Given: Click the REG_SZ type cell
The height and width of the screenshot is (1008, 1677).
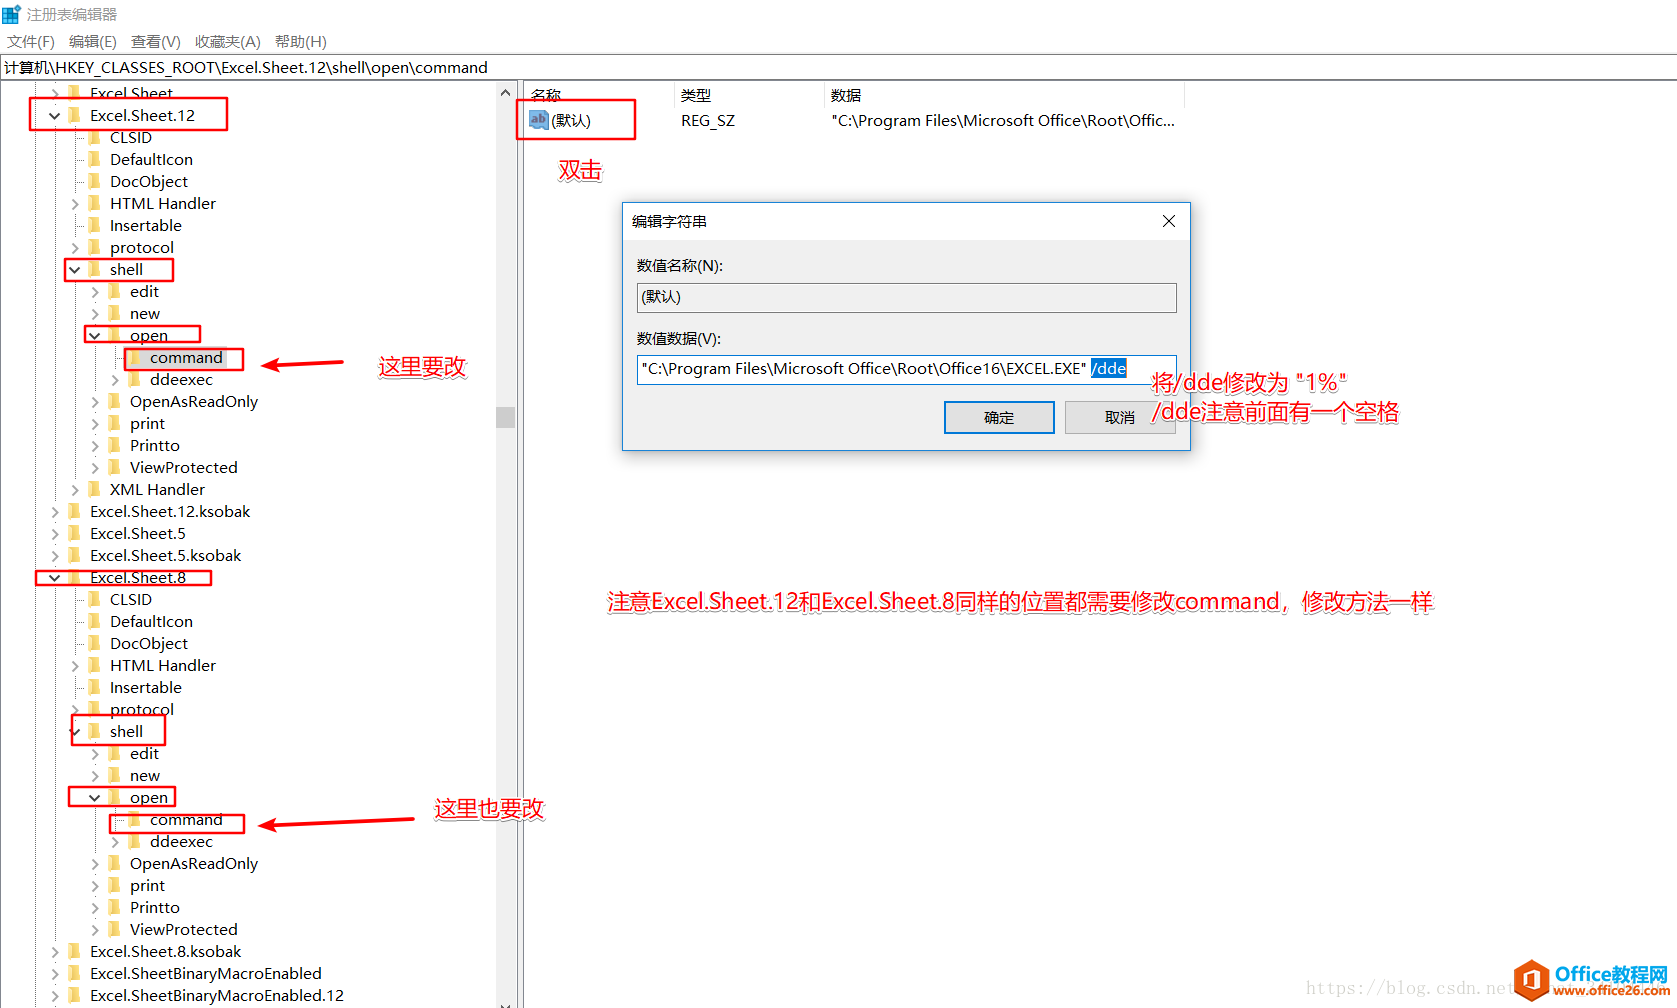Looking at the screenshot, I should coord(708,121).
